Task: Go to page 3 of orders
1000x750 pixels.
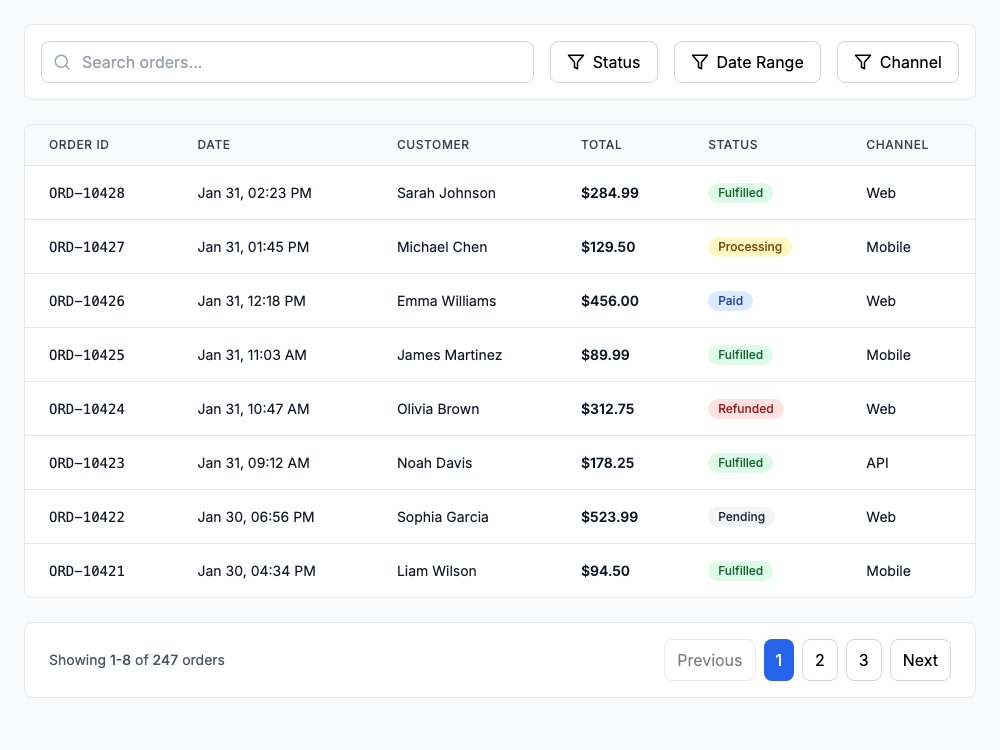Action: [x=864, y=660]
